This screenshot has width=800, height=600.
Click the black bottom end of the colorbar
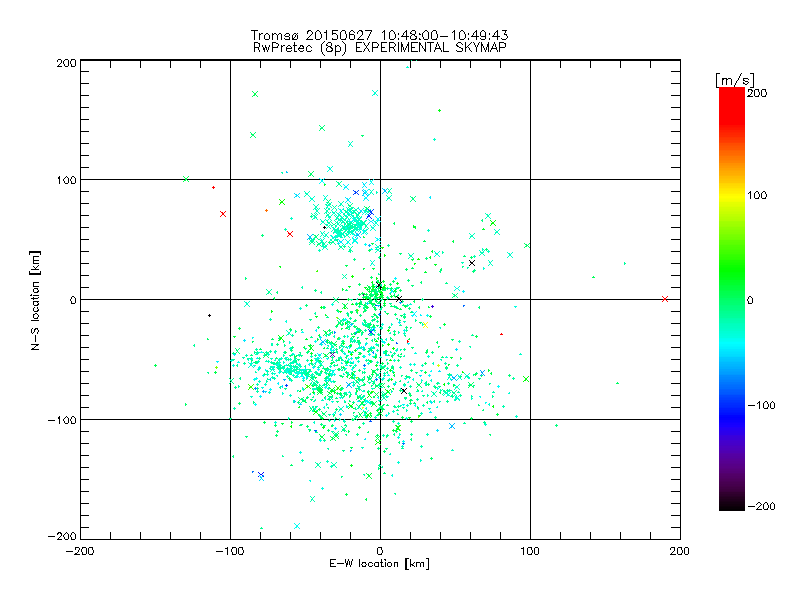(732, 503)
